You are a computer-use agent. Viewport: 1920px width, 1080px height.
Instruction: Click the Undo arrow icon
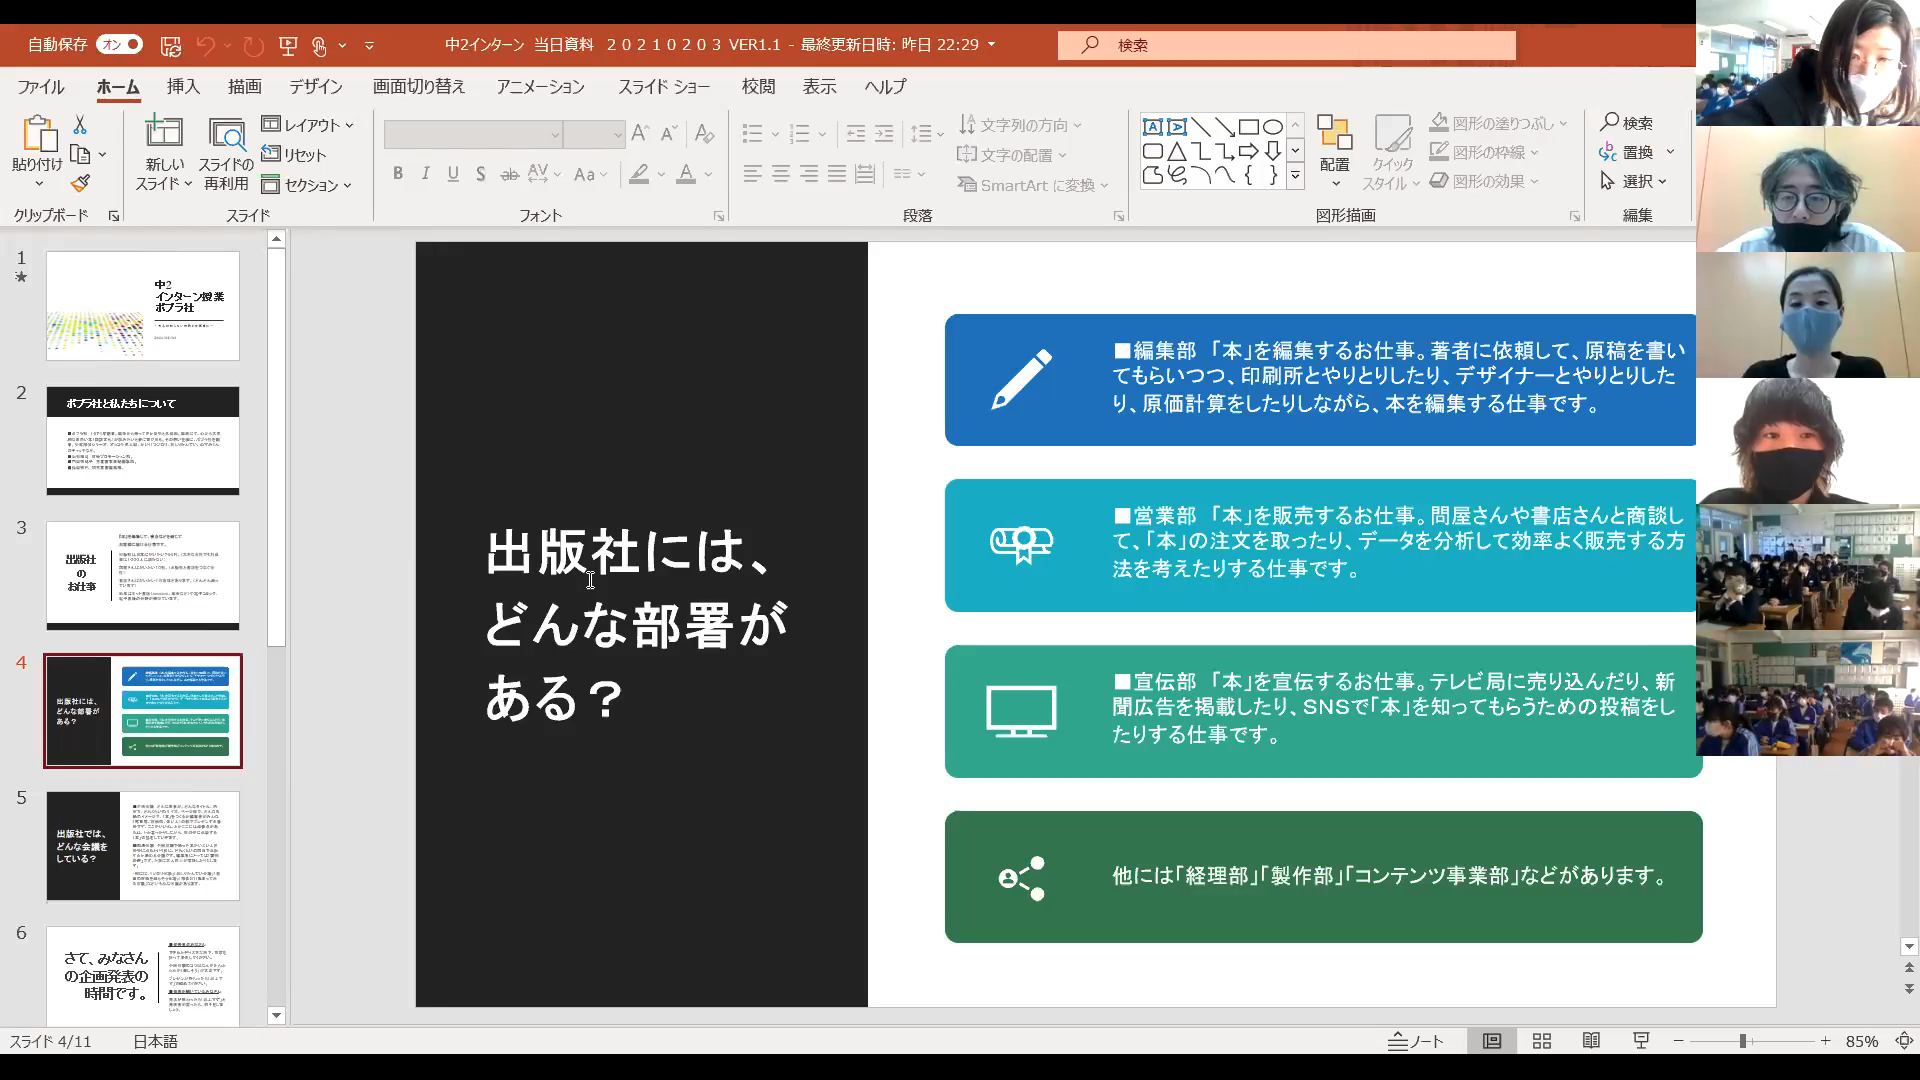(206, 45)
